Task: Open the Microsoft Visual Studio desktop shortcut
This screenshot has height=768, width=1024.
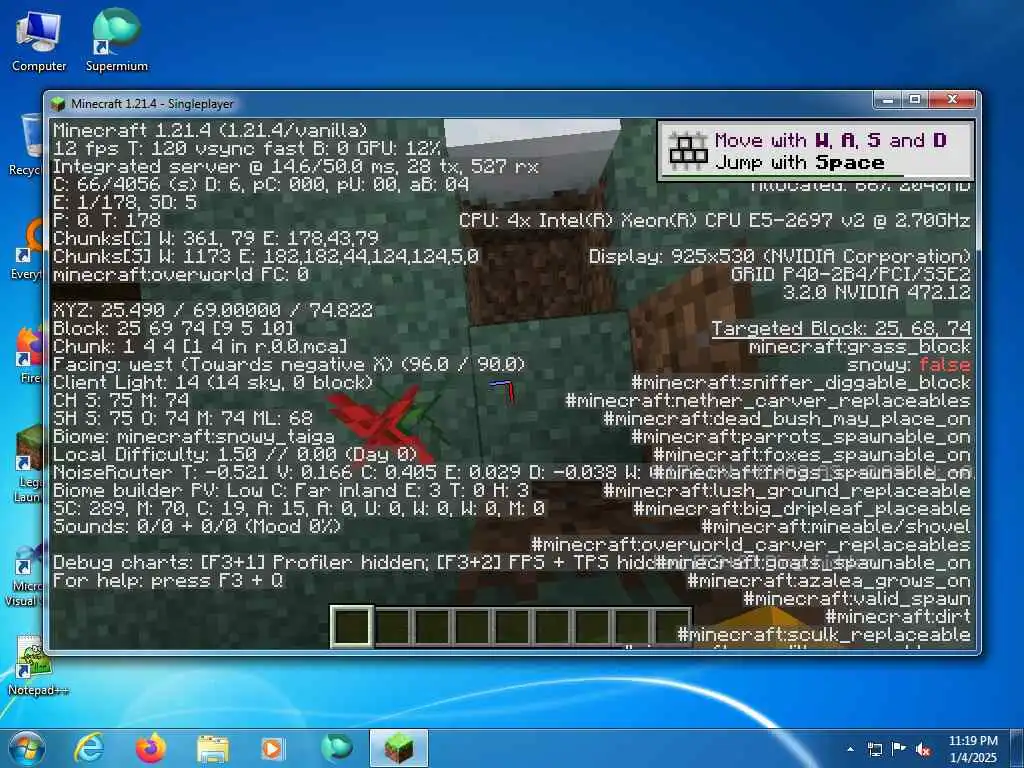Action: pos(26,576)
